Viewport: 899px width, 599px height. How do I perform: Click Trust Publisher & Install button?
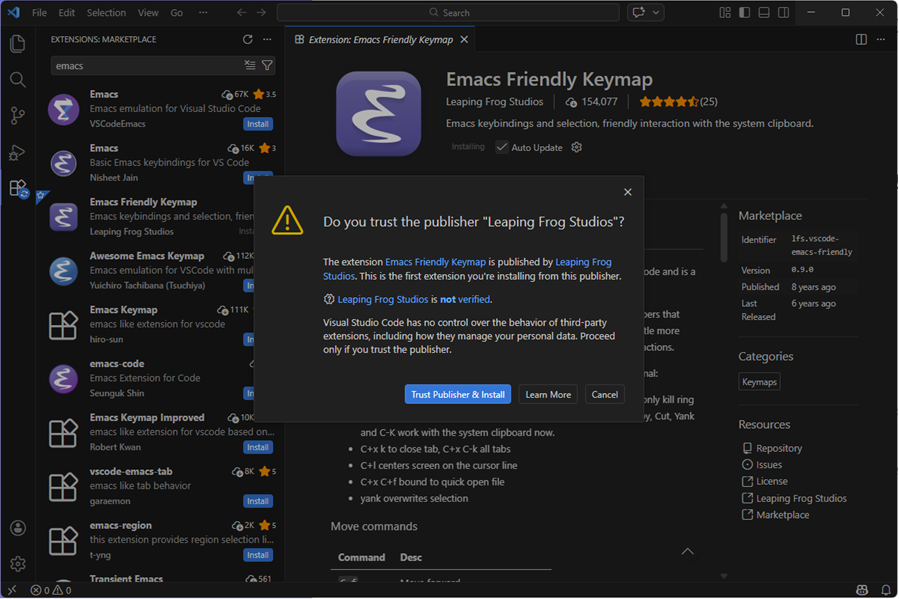tap(457, 395)
